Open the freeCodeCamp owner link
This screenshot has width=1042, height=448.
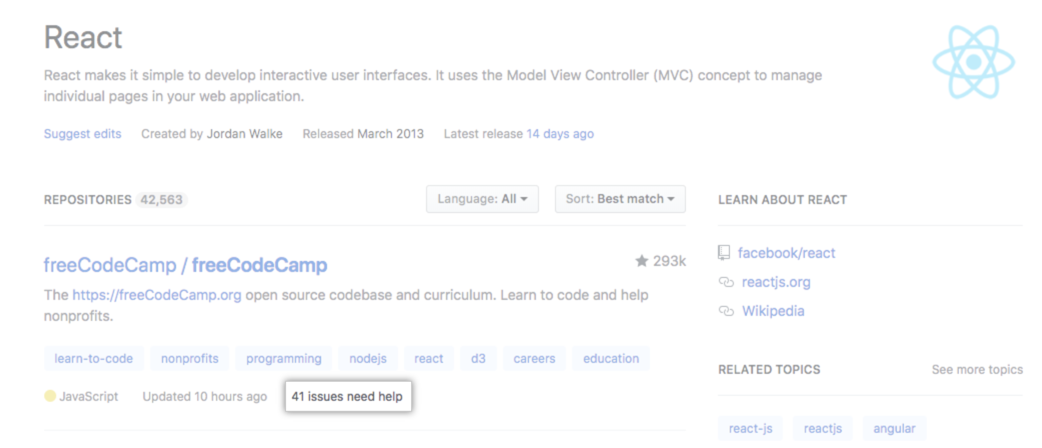[x=110, y=265]
